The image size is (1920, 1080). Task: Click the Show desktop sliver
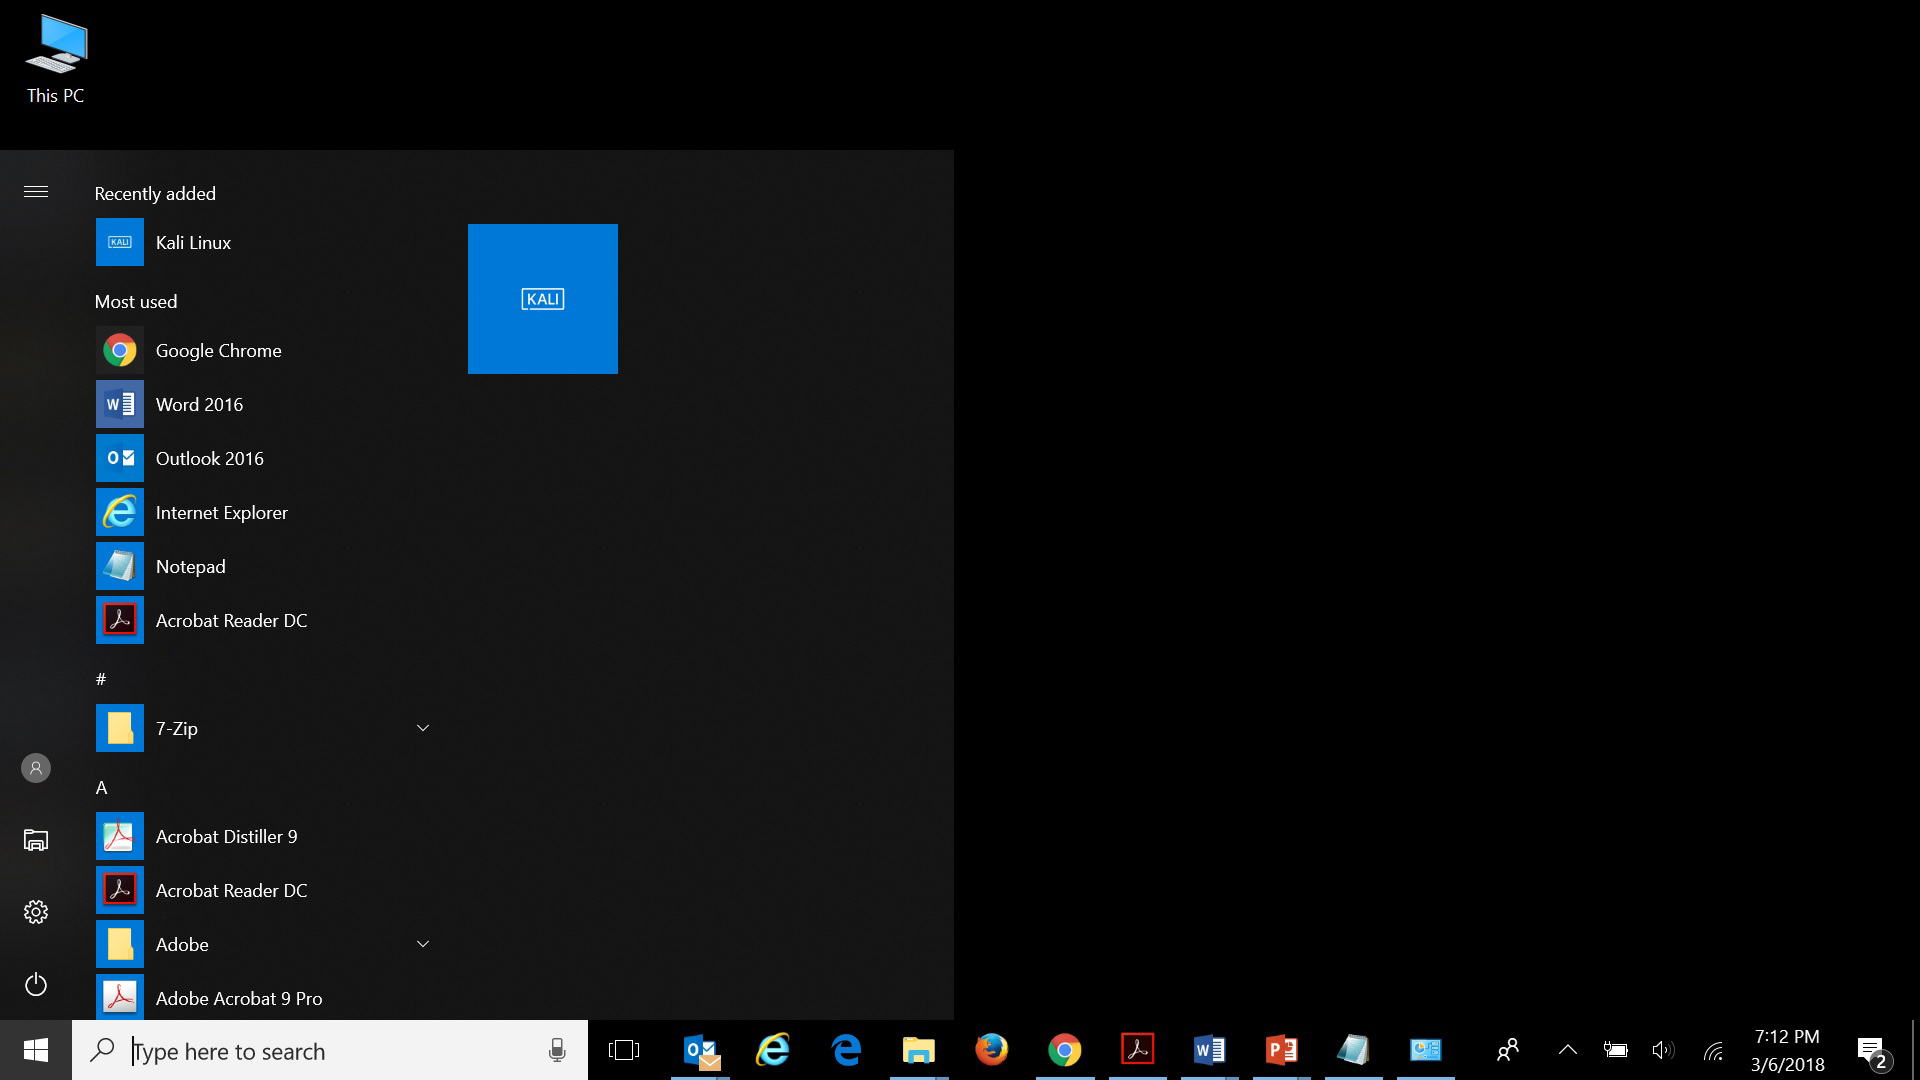pos(1915,1050)
